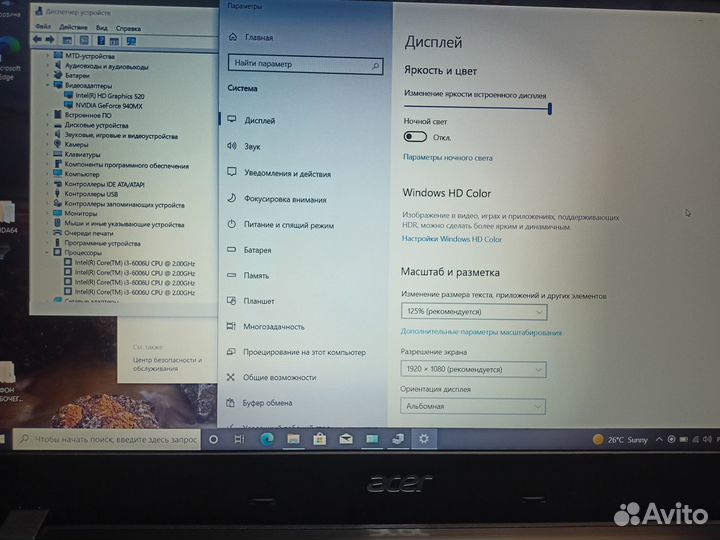720x540 pixels.
Task: Select Камеры category in device tree
Action: [76, 144]
